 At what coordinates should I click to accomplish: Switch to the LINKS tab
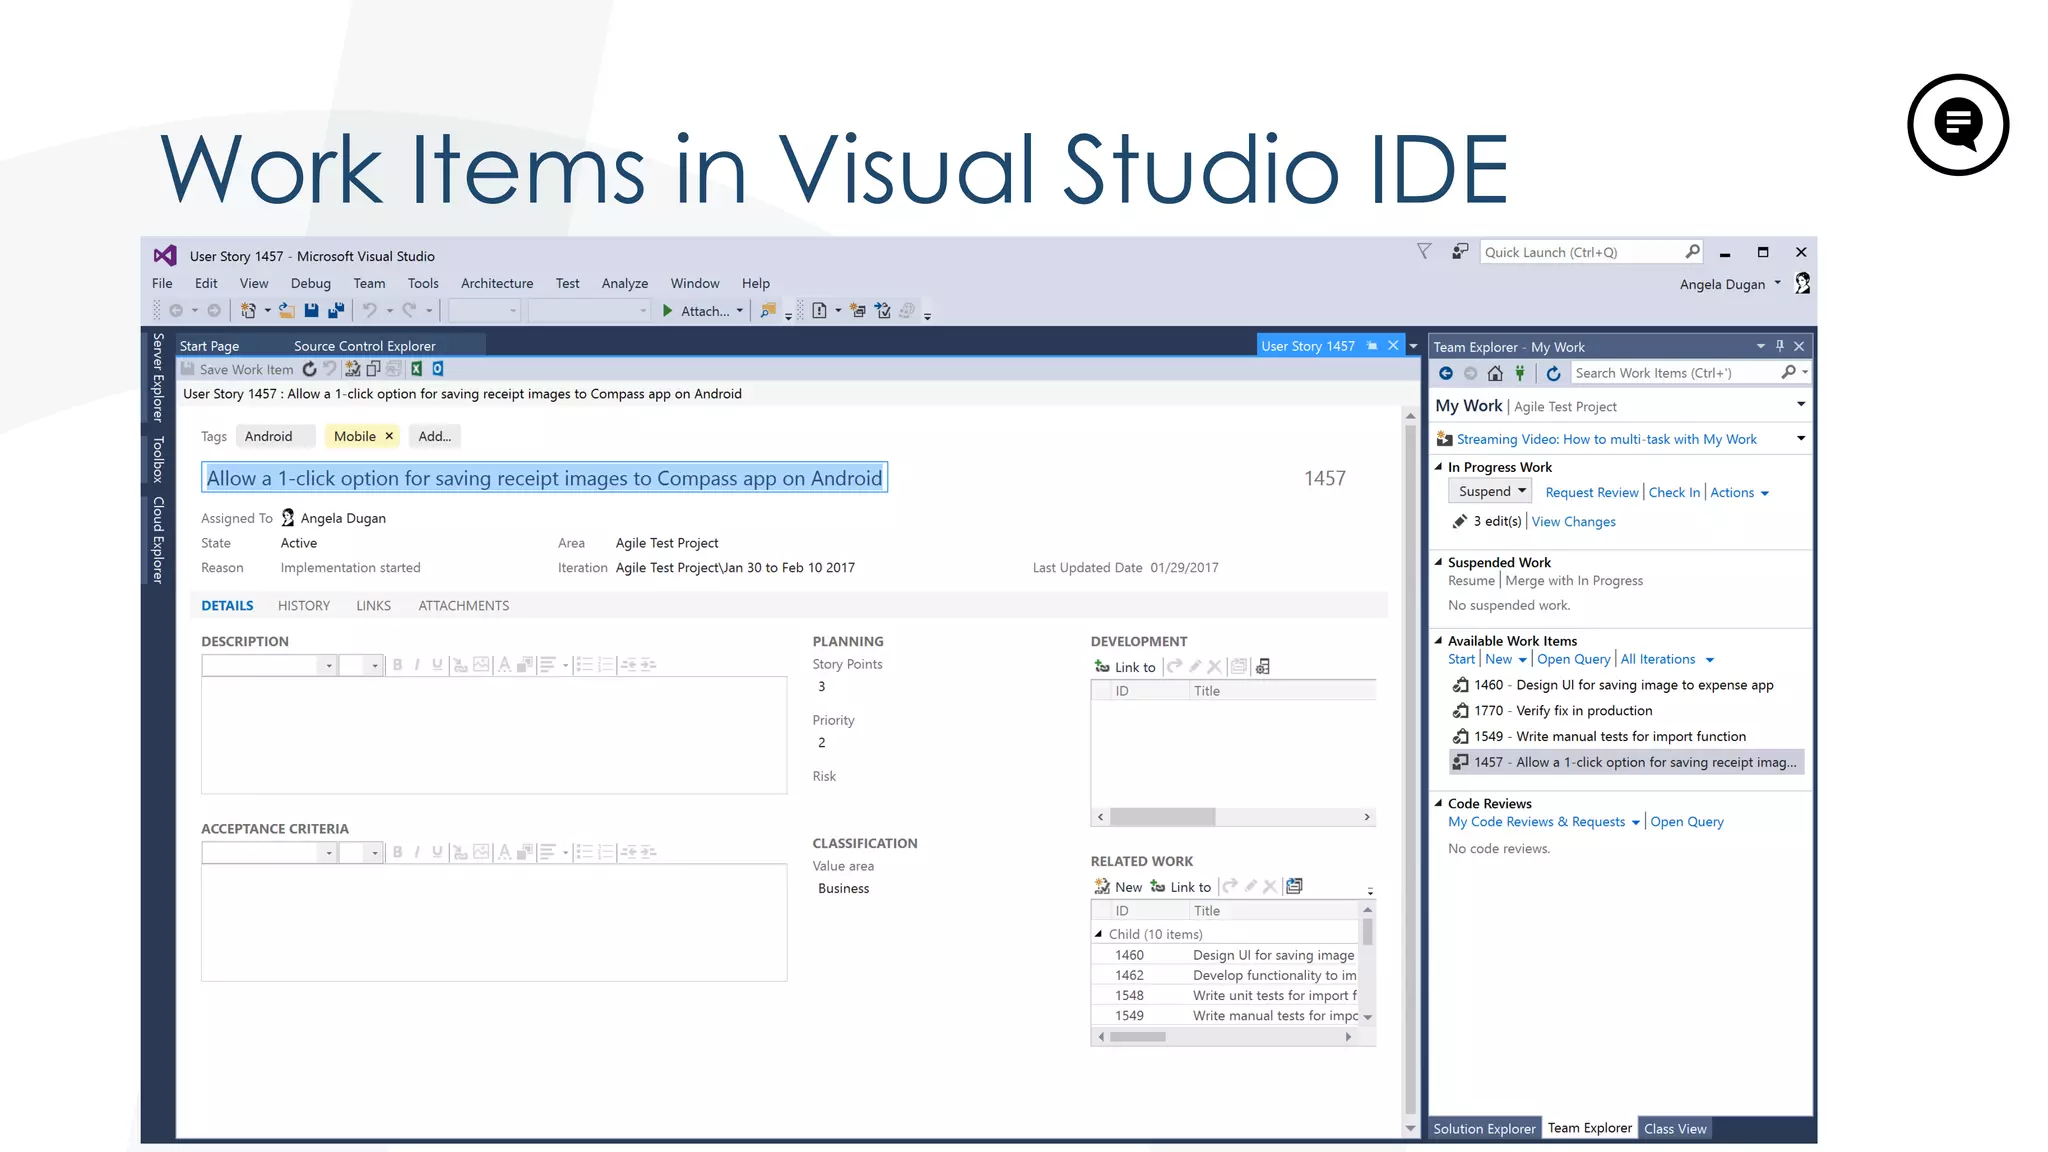374,606
